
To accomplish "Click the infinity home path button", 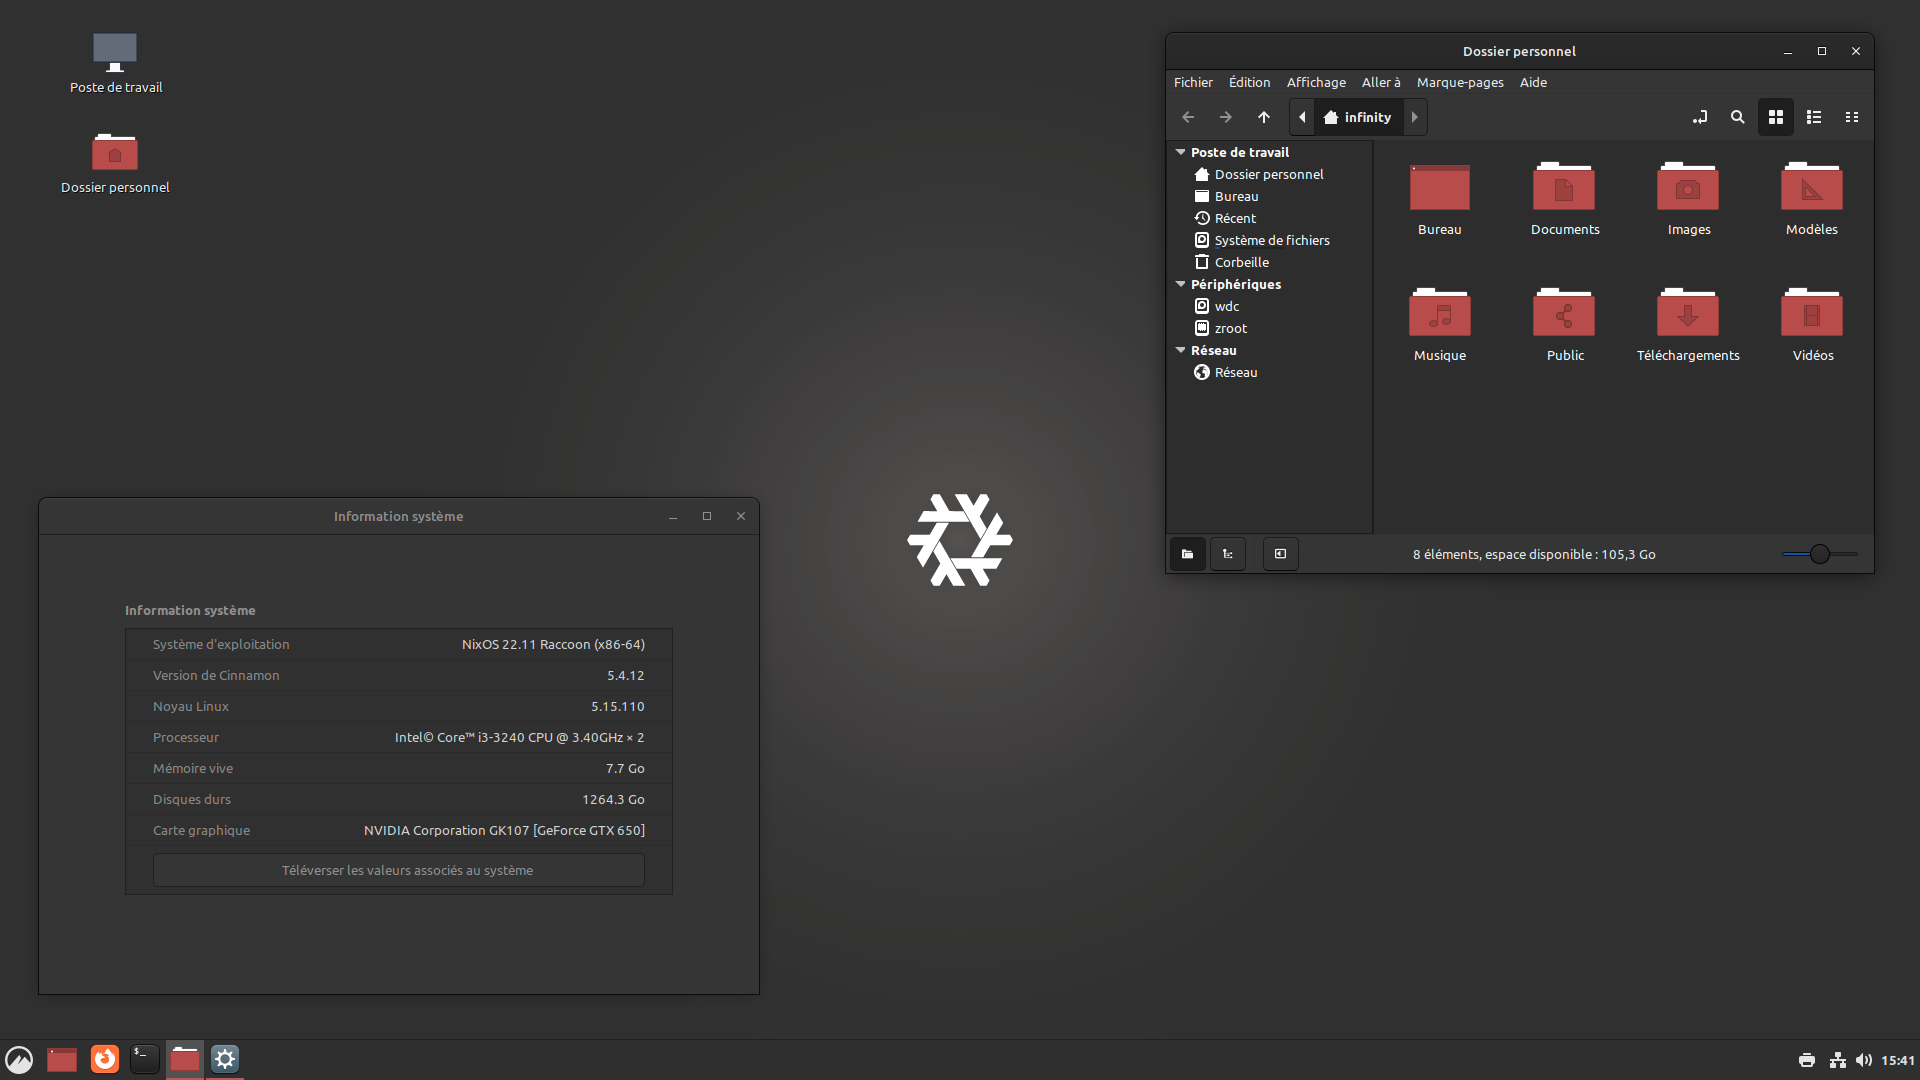I will (1358, 117).
